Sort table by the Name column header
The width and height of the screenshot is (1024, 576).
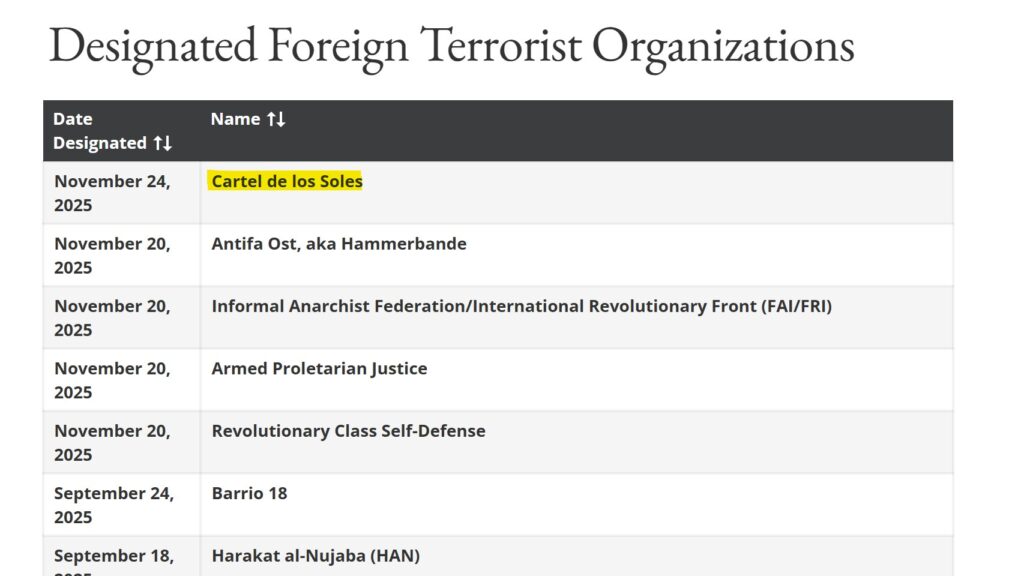click(x=235, y=119)
